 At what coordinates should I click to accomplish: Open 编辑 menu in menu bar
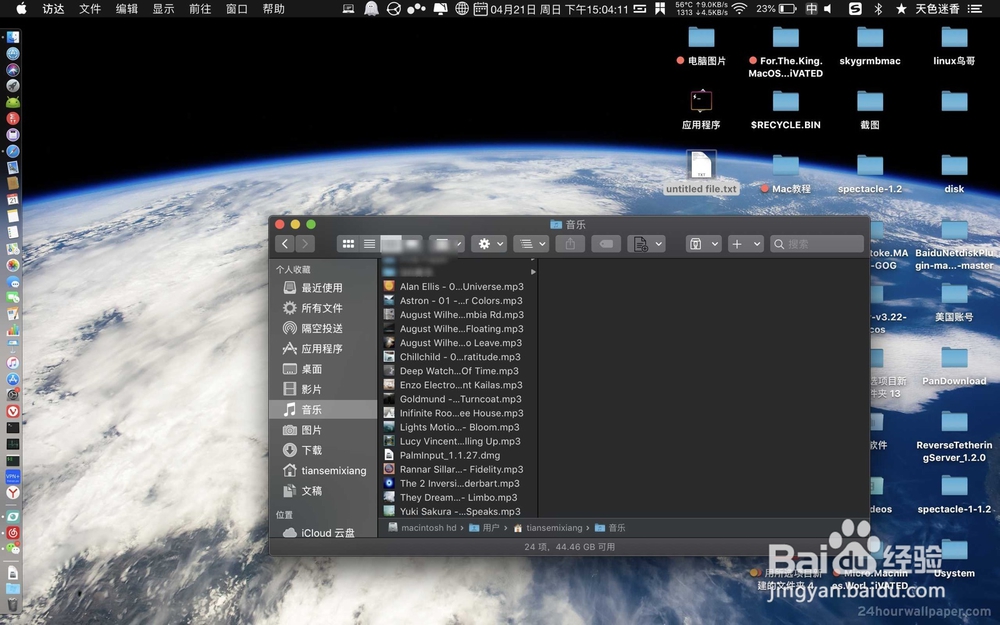[127, 9]
